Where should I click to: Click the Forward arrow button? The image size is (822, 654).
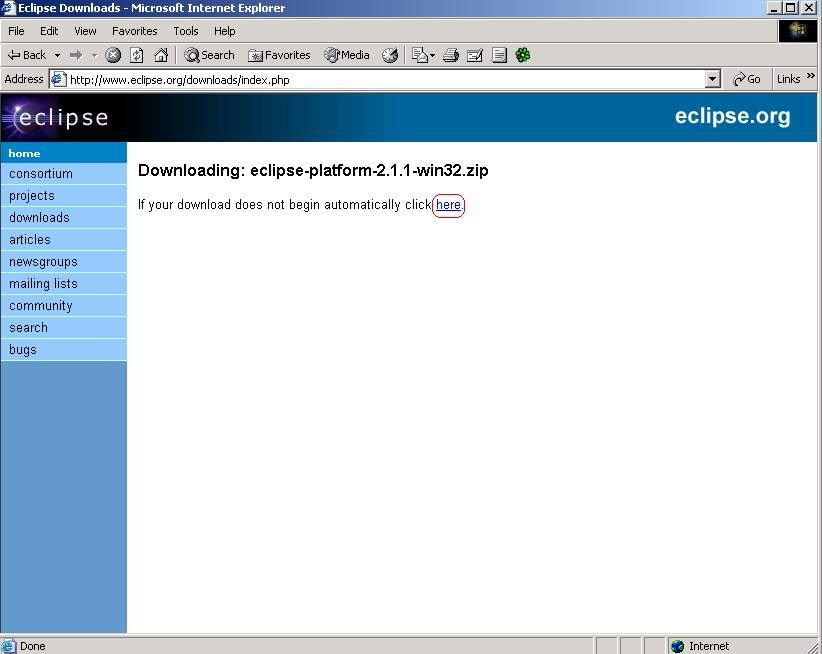[77, 55]
